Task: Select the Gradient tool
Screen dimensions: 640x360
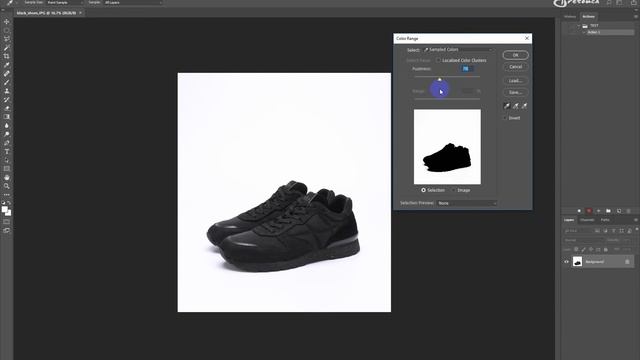Action: pos(7,117)
